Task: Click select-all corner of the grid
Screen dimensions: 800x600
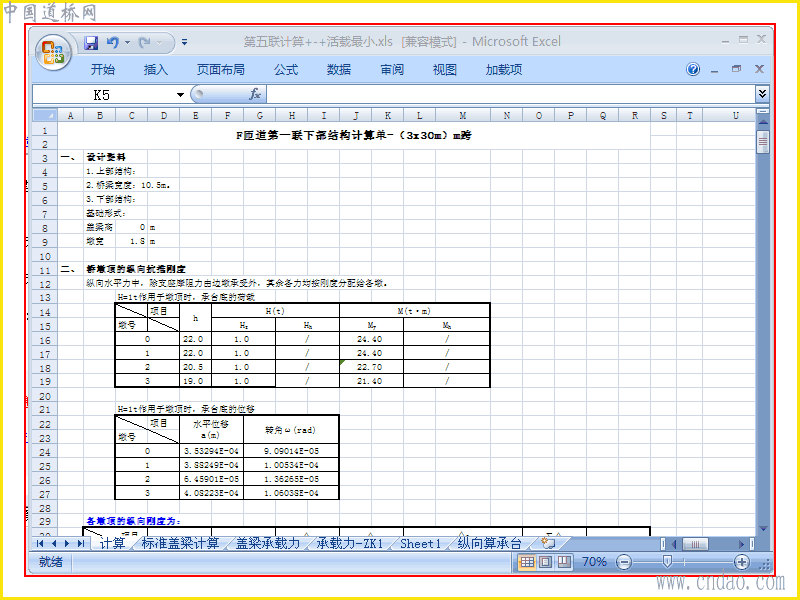Action: pyautogui.click(x=45, y=115)
